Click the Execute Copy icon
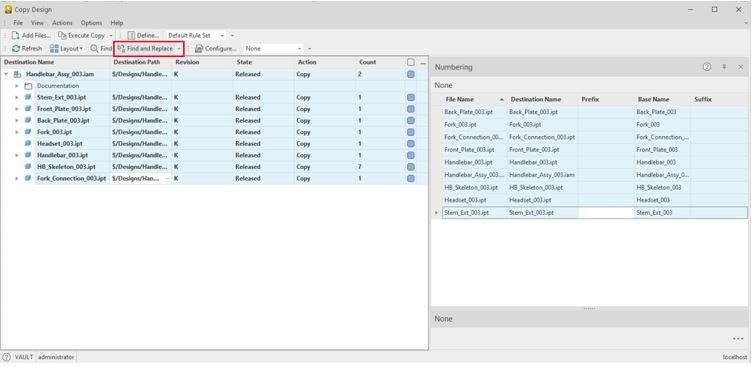 click(62, 36)
